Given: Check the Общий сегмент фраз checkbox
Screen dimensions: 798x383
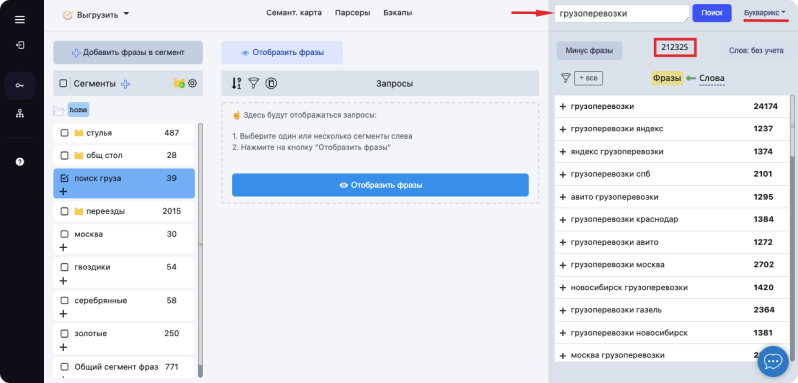Looking at the screenshot, I should pos(65,367).
